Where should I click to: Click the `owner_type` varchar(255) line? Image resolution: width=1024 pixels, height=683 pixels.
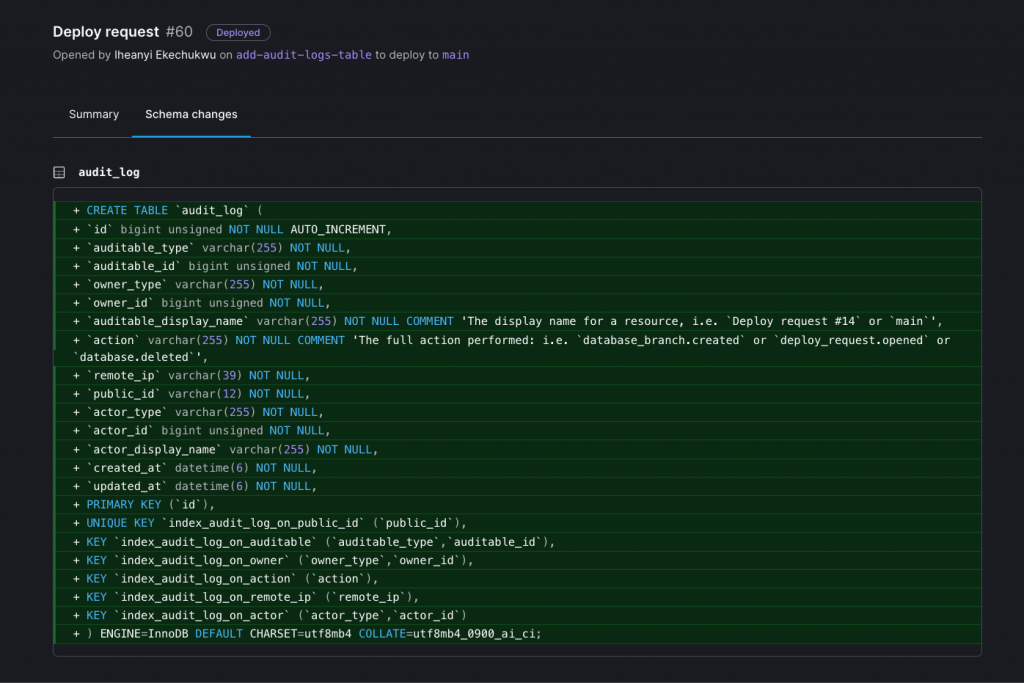tap(517, 284)
